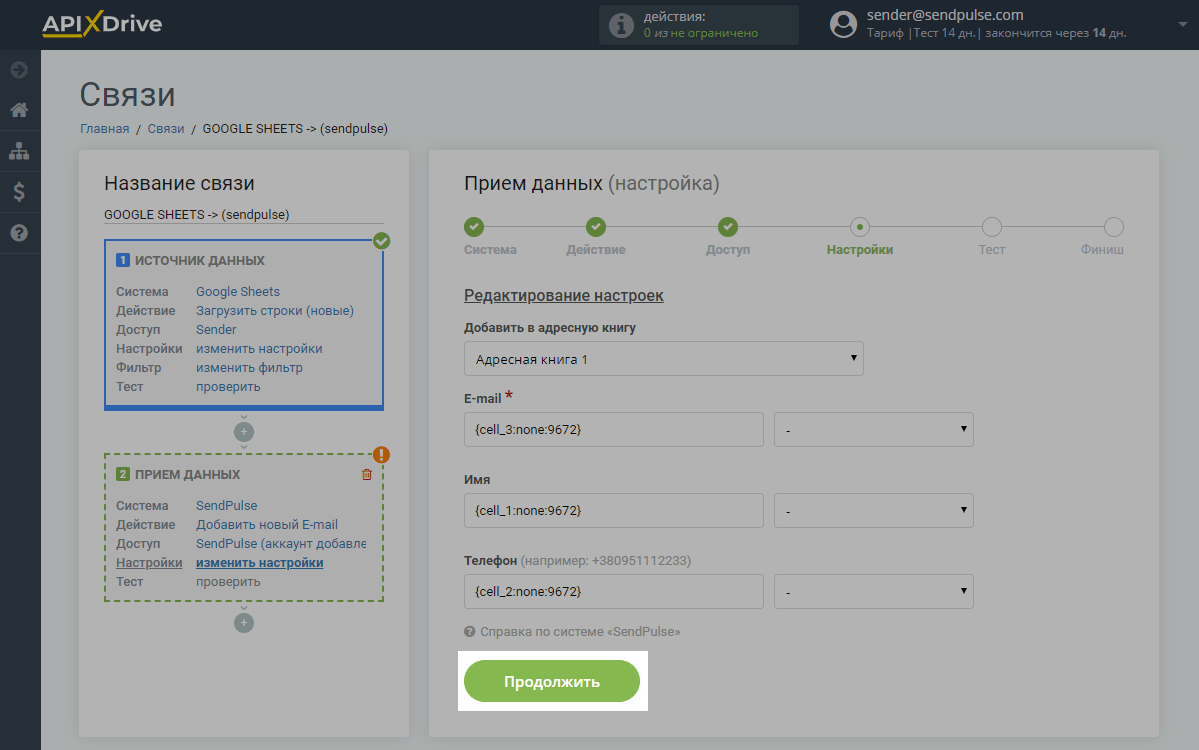Viewport: 1199px width, 750px height.
Task: Click the '0 из не ограничено' actions counter
Action: coord(700,33)
